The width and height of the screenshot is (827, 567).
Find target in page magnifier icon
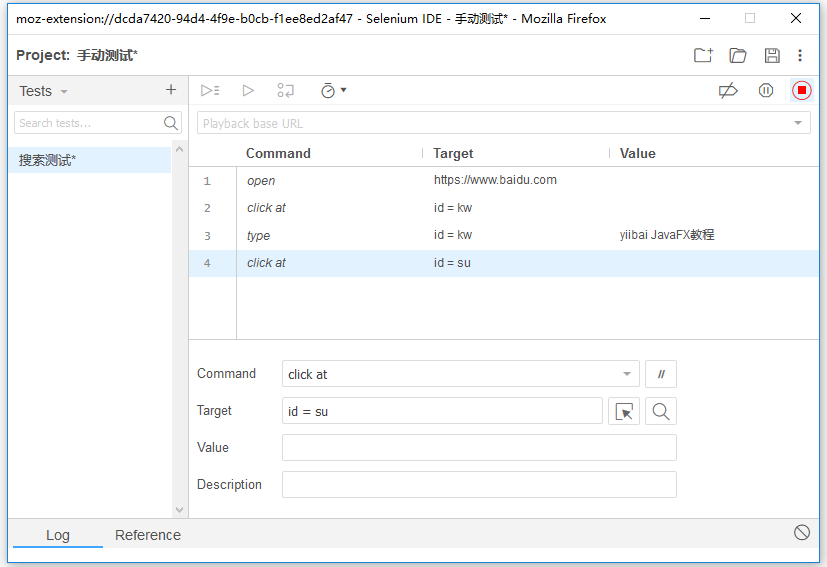point(661,411)
